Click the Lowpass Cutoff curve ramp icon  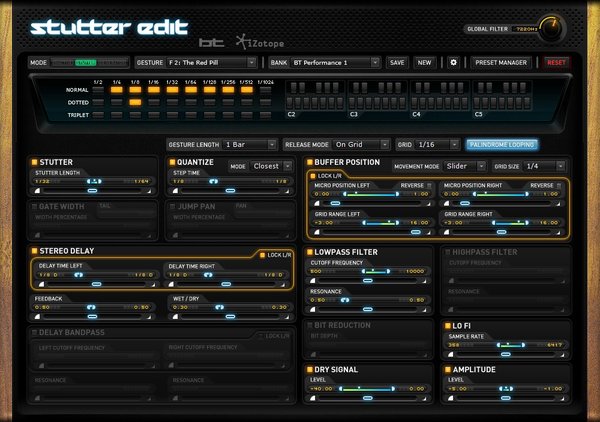click(x=313, y=281)
